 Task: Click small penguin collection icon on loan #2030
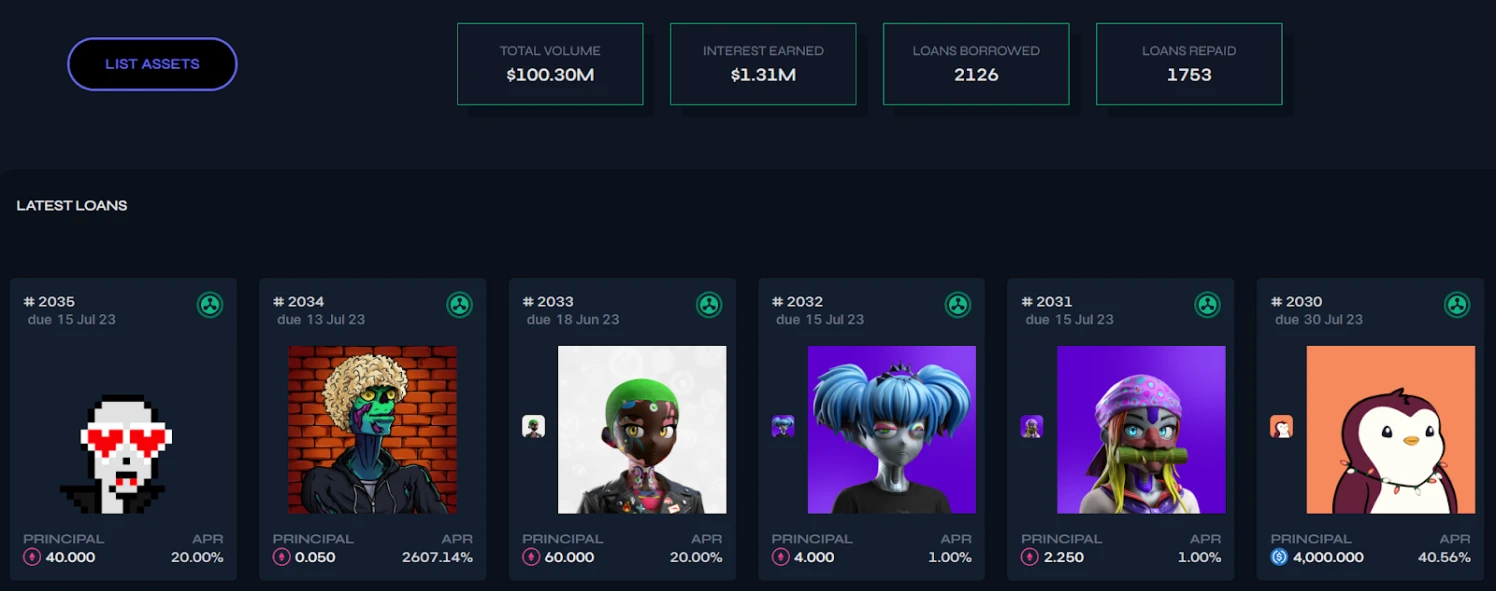coord(1282,427)
